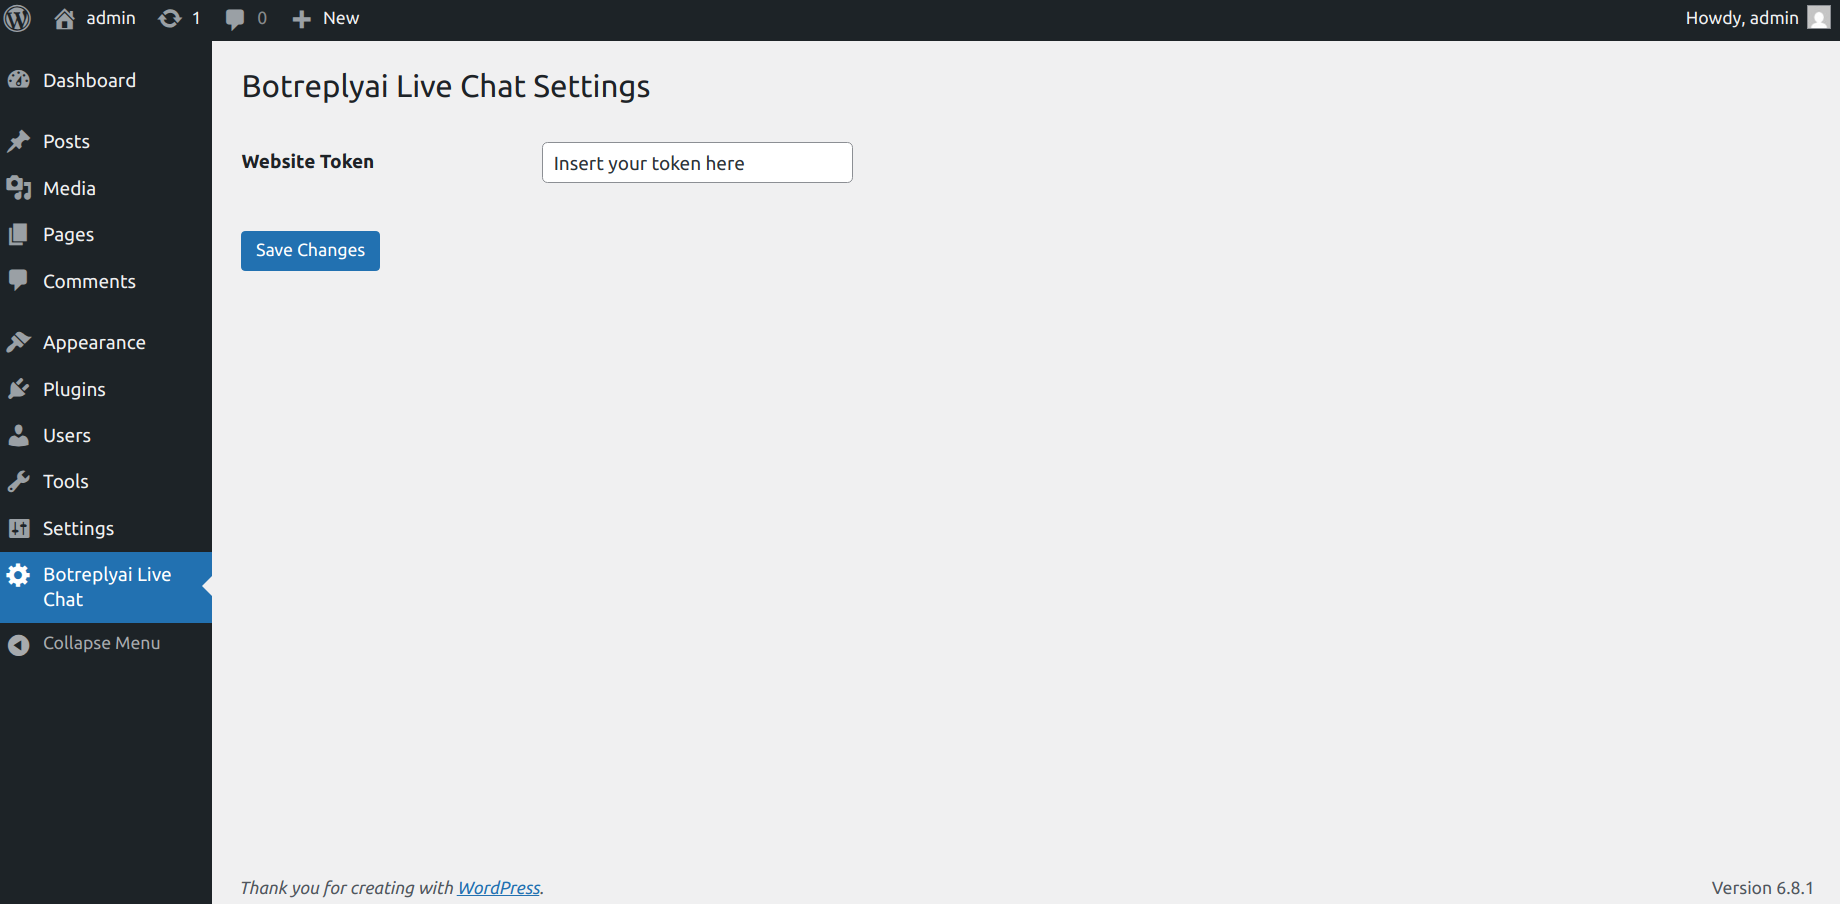Click the WordPress logo icon

pyautogui.click(x=18, y=18)
